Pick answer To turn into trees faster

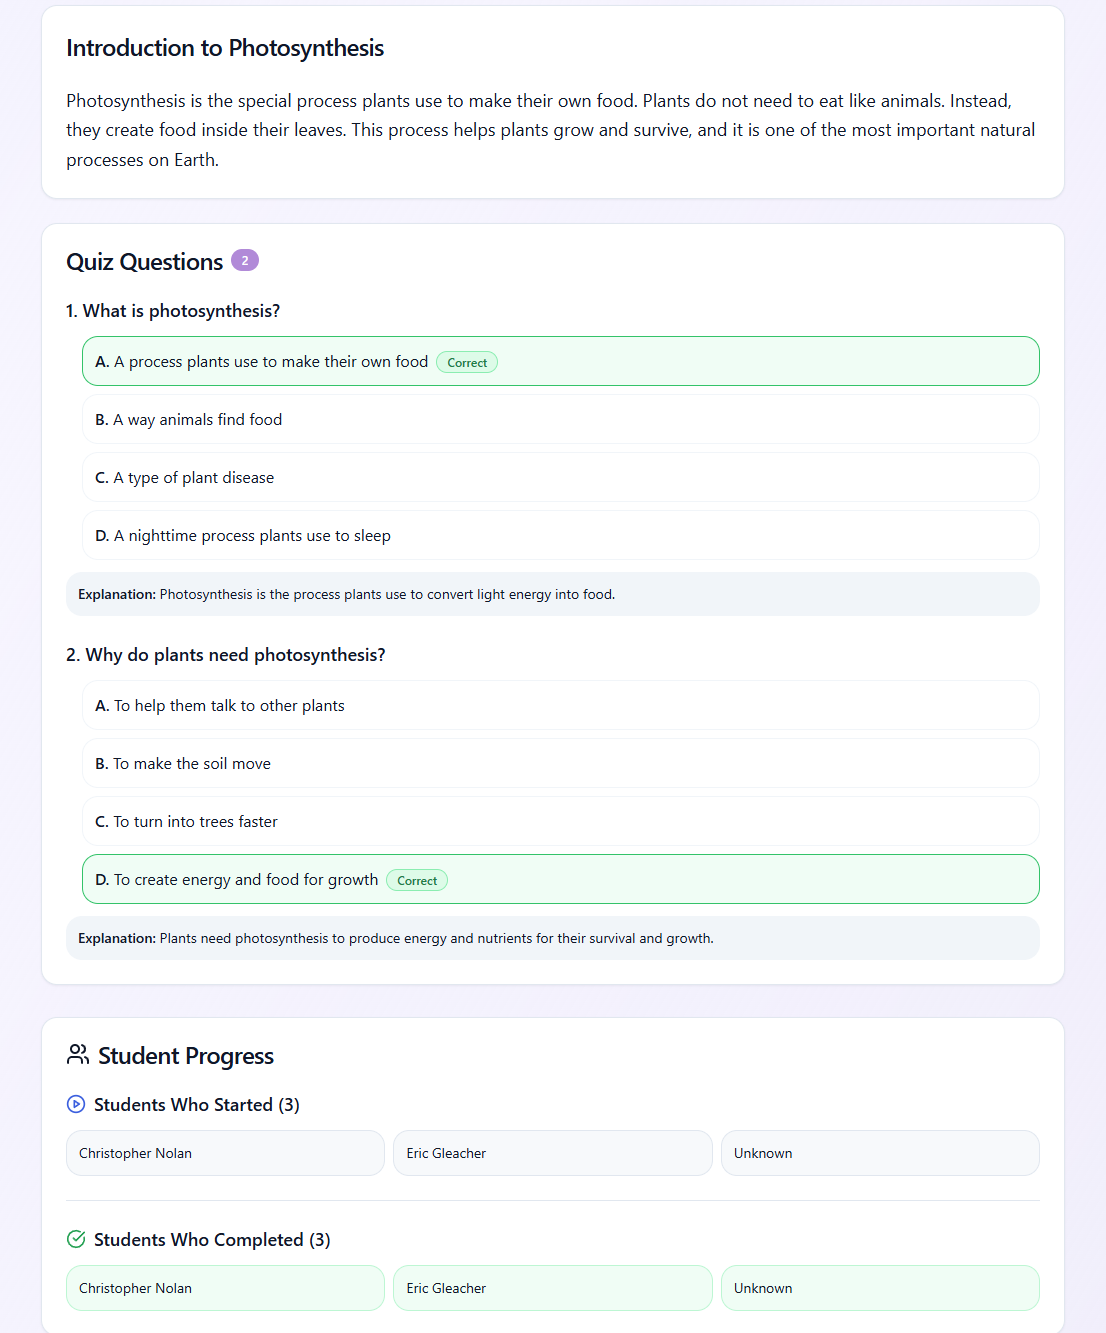pos(560,822)
